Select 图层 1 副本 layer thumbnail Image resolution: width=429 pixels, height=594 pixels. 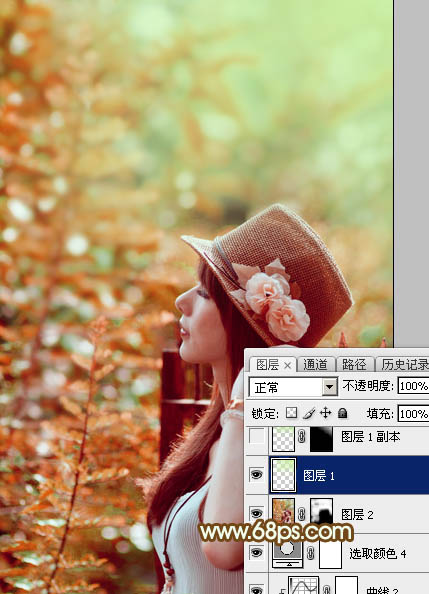283,439
